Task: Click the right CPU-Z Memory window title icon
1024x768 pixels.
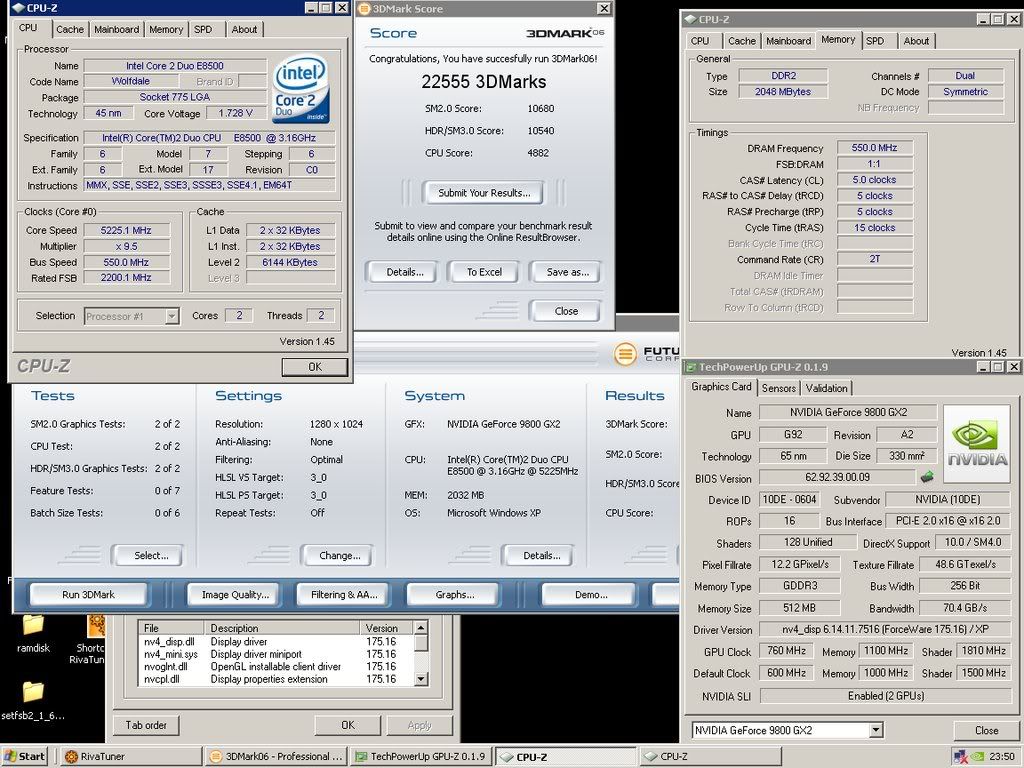Action: pyautogui.click(x=691, y=20)
